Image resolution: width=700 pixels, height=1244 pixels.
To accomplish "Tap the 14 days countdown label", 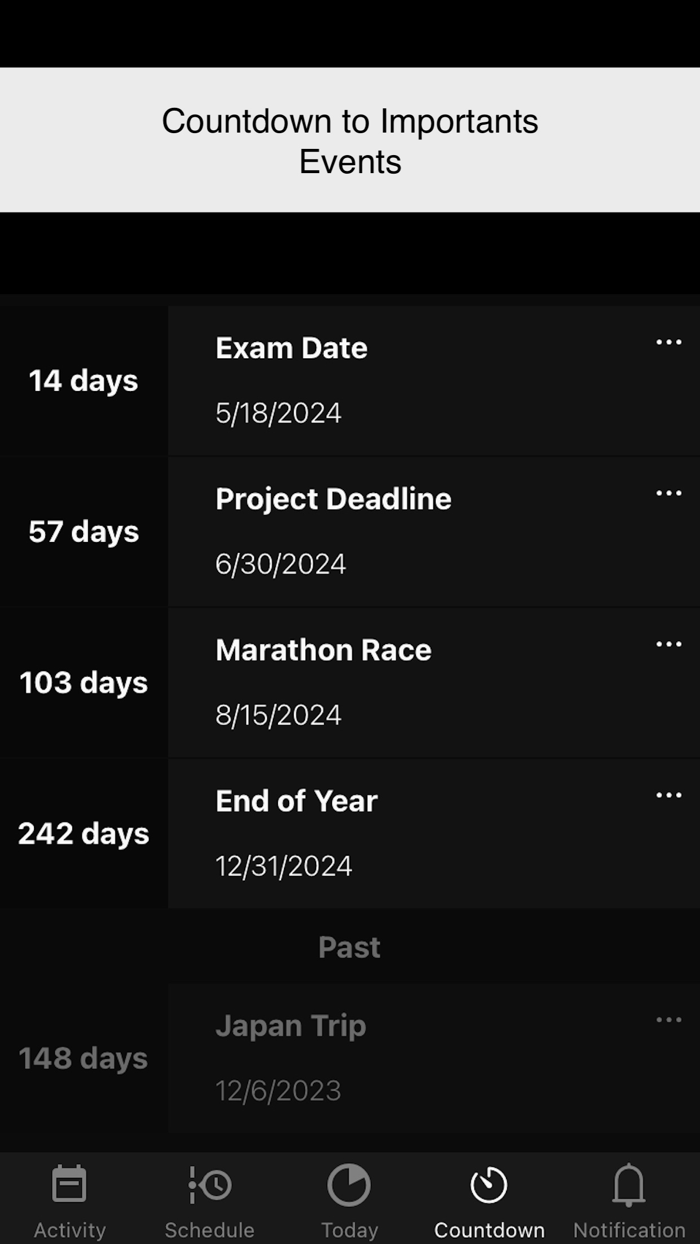I will point(83,381).
